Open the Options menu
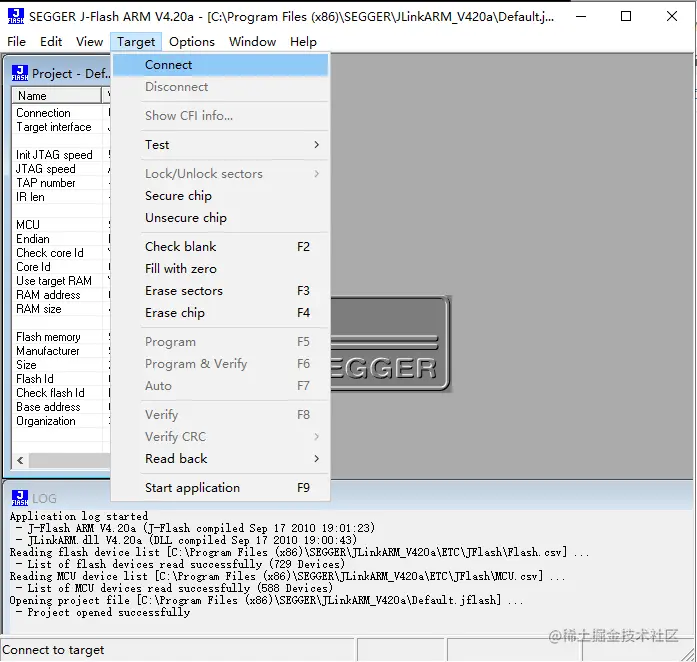This screenshot has width=697, height=662. (x=192, y=42)
